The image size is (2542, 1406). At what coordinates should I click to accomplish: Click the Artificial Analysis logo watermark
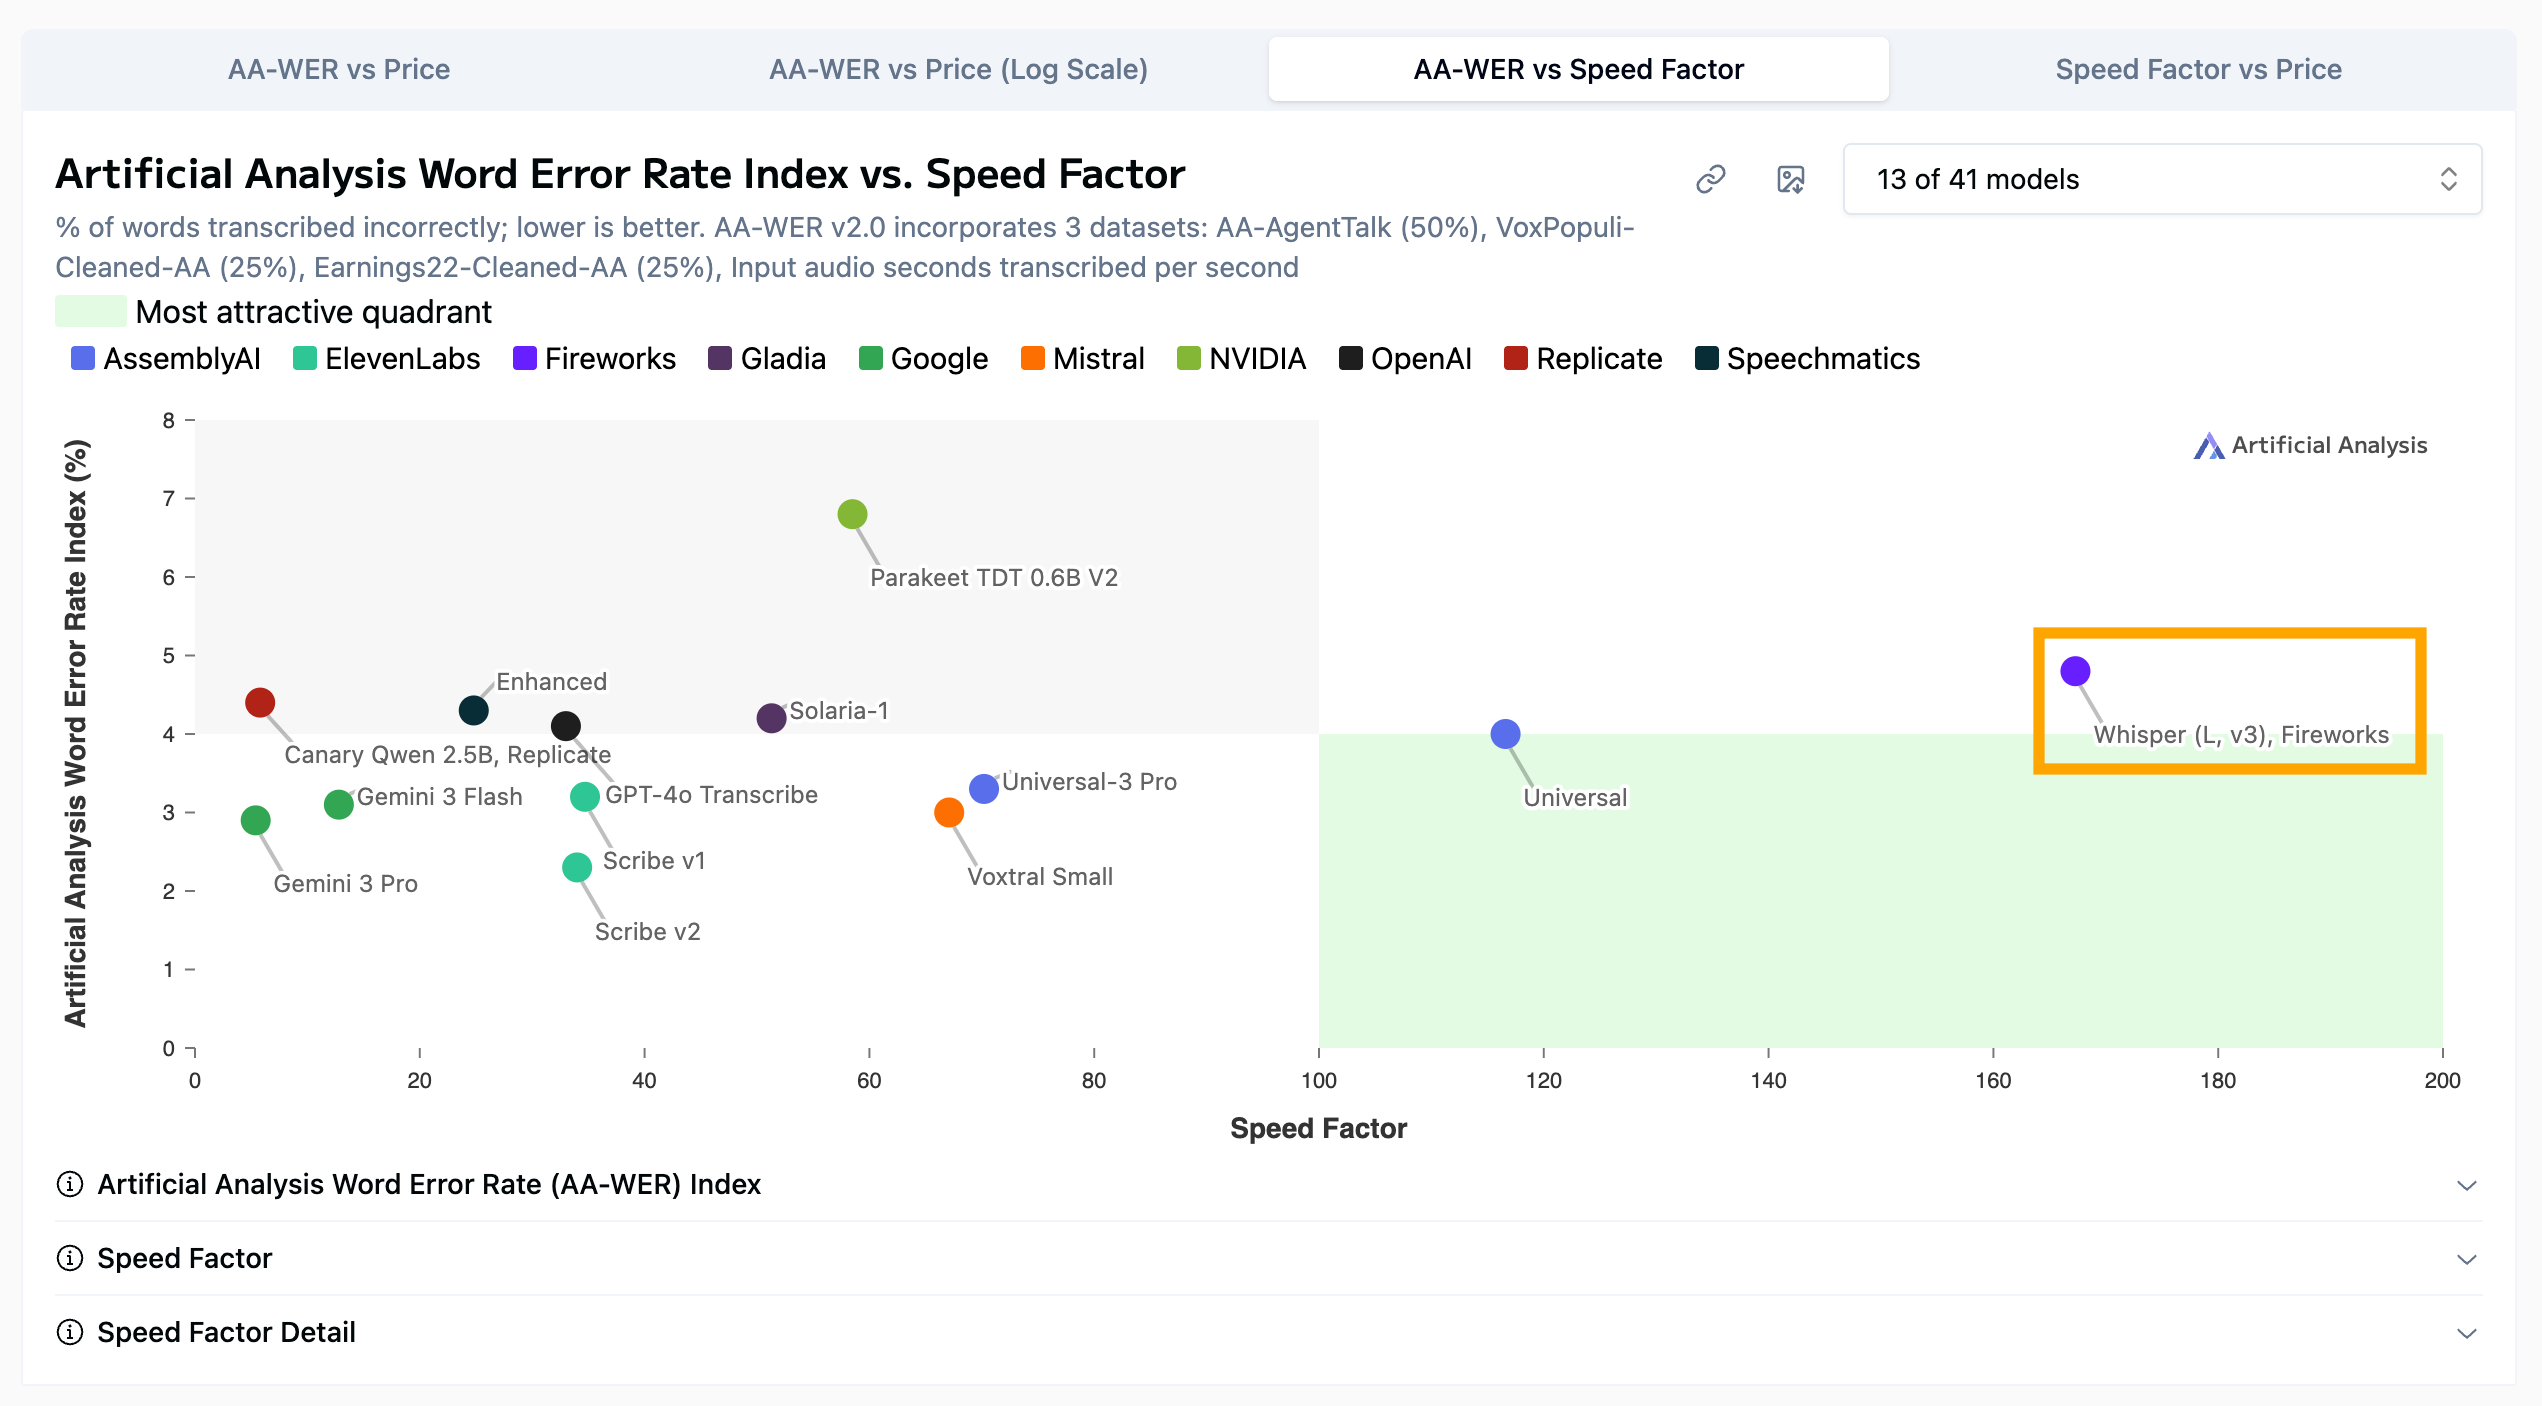coord(2310,445)
